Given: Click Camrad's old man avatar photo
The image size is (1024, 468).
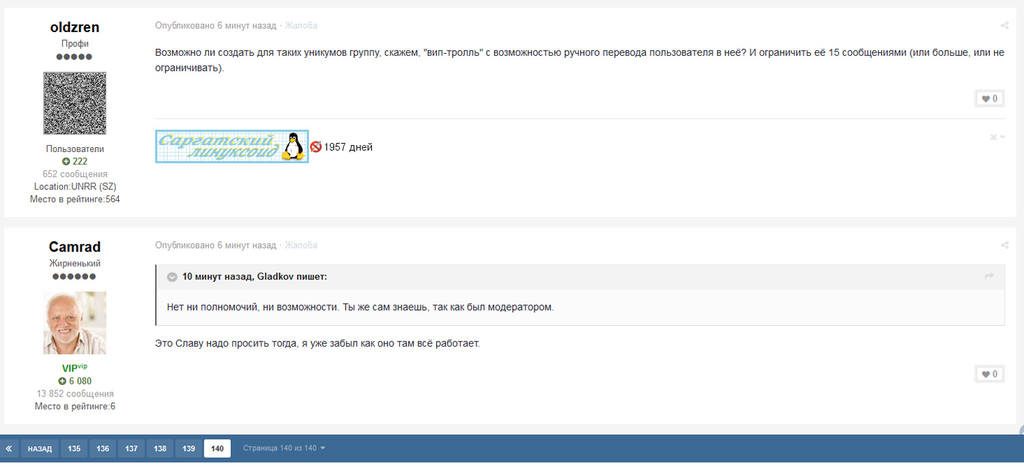Looking at the screenshot, I should click(74, 322).
